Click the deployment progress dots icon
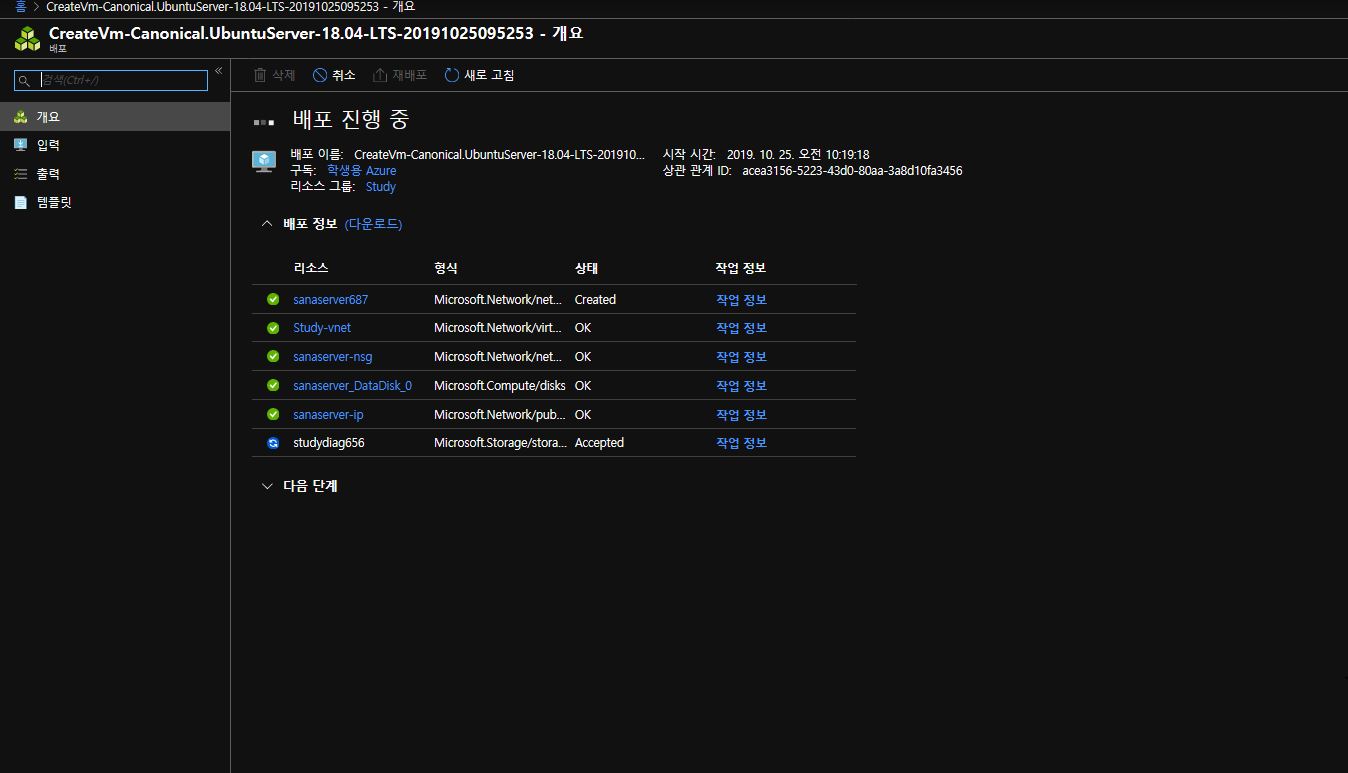 pos(264,122)
